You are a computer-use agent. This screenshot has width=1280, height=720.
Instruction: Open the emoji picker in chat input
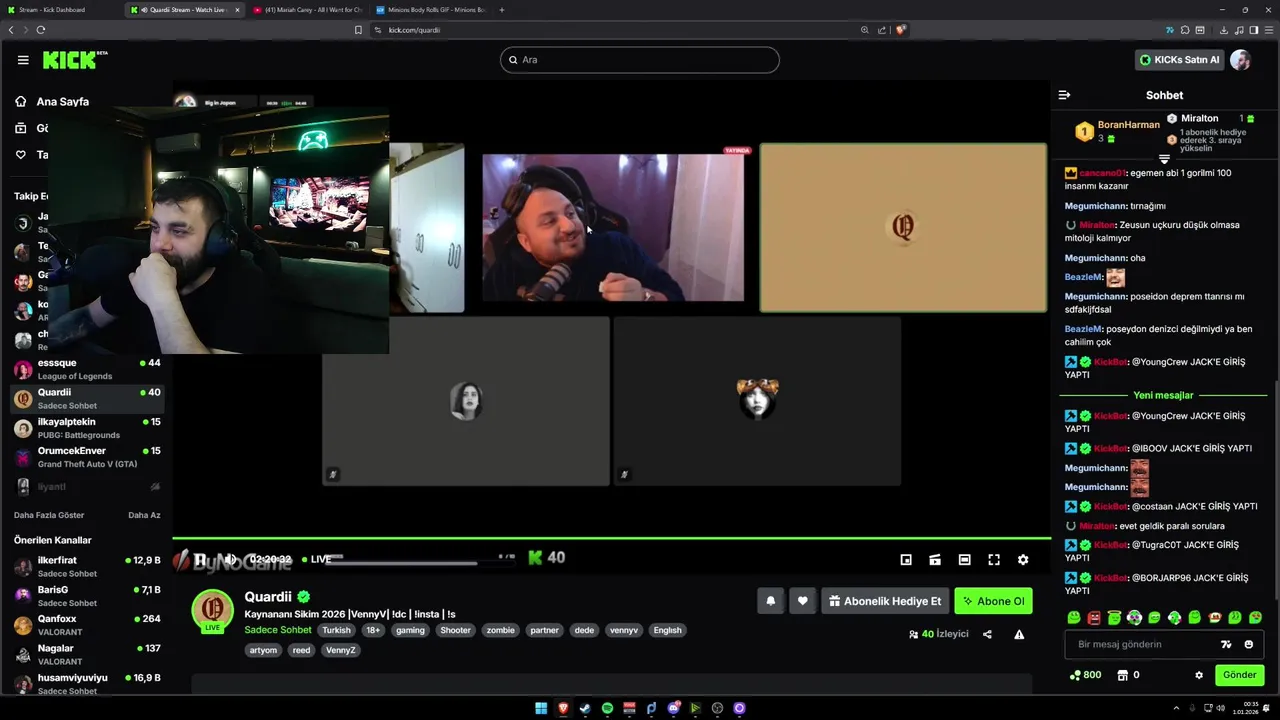pyautogui.click(x=1248, y=644)
